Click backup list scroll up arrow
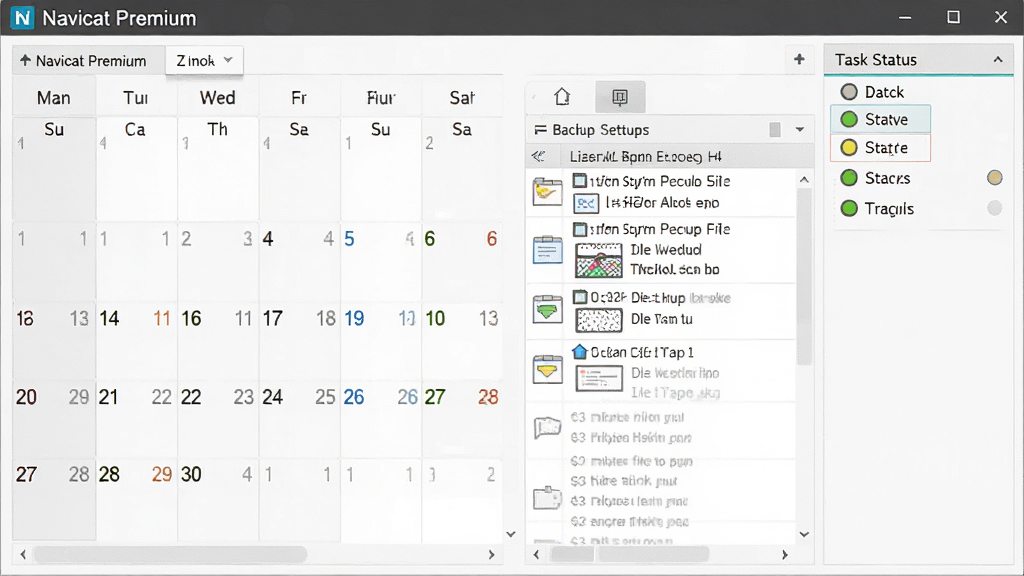1024x576 pixels. (804, 180)
